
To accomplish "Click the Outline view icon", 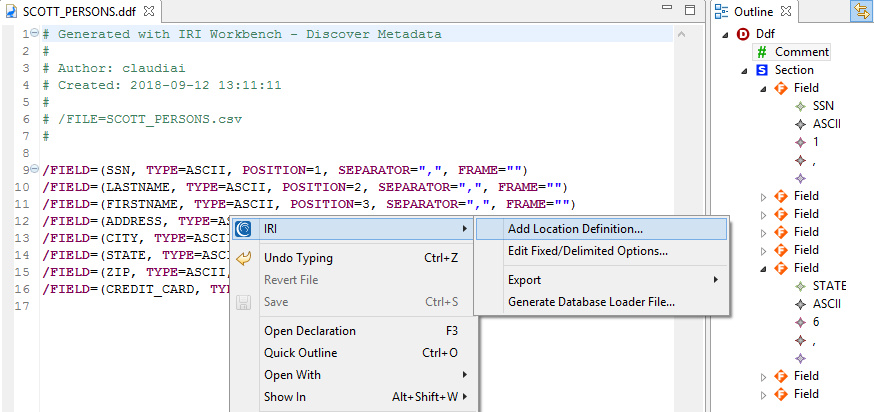I will click(722, 11).
